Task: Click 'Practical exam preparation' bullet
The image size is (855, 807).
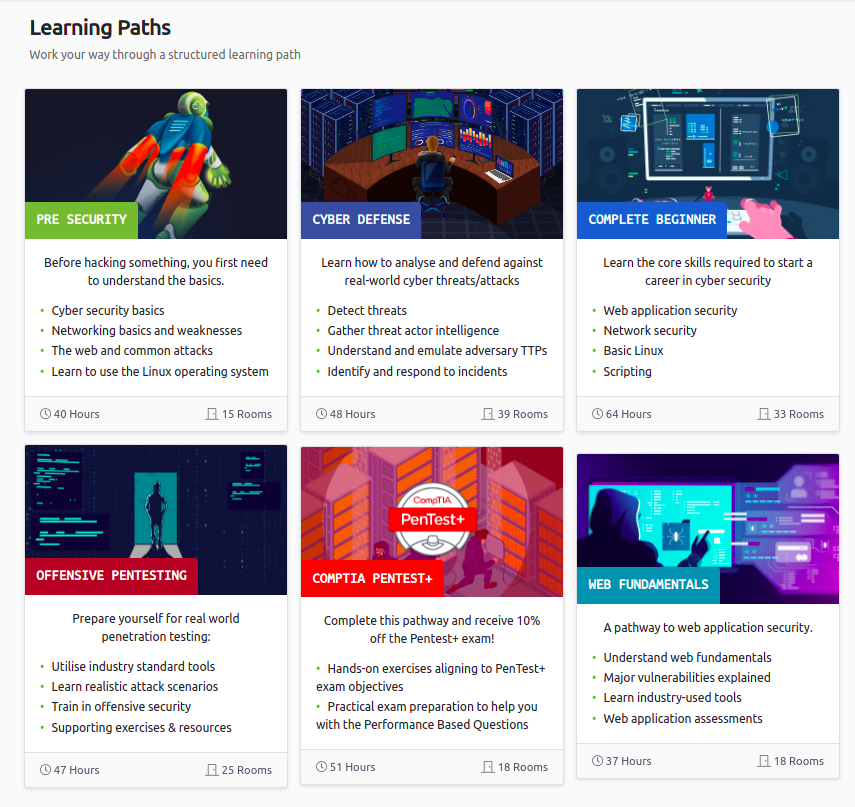Action: (427, 715)
